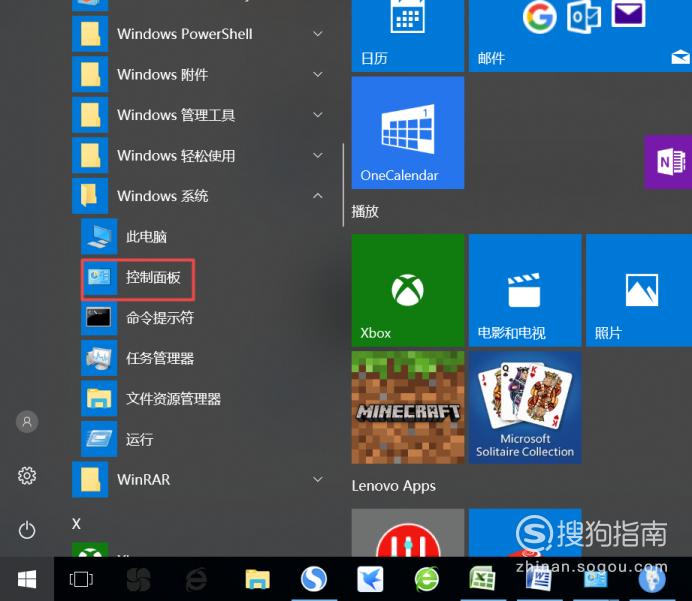Click the Windows 附件 folder icon
Viewport: 692px width, 601px height.
coord(90,74)
